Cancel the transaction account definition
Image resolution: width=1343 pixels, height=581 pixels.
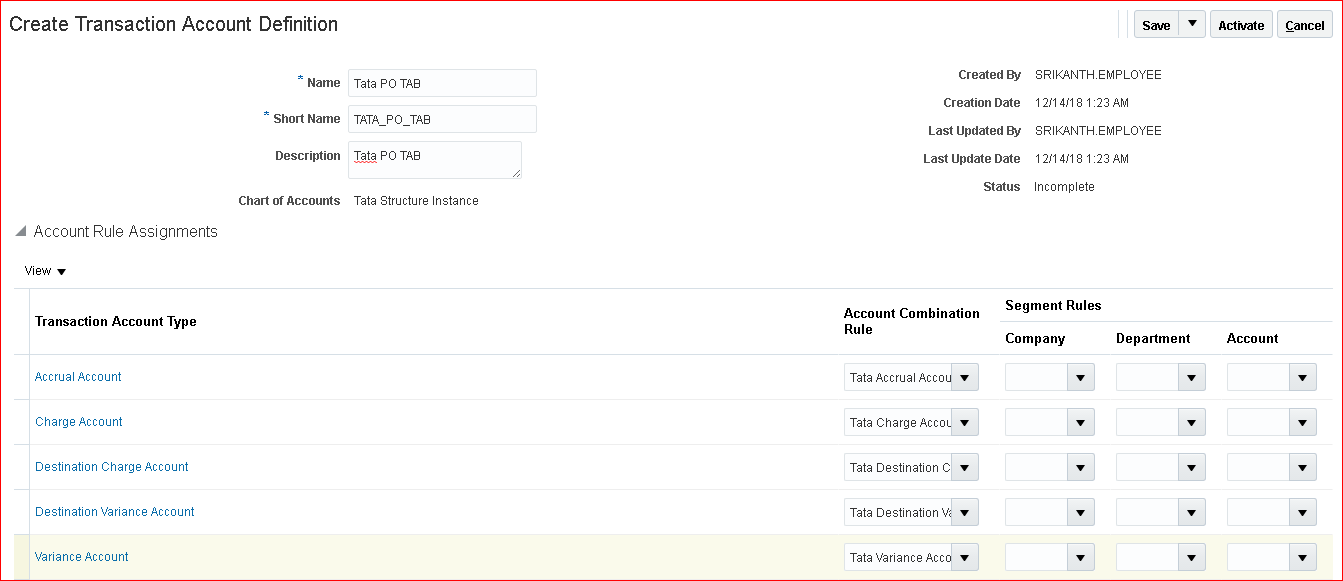click(1304, 25)
